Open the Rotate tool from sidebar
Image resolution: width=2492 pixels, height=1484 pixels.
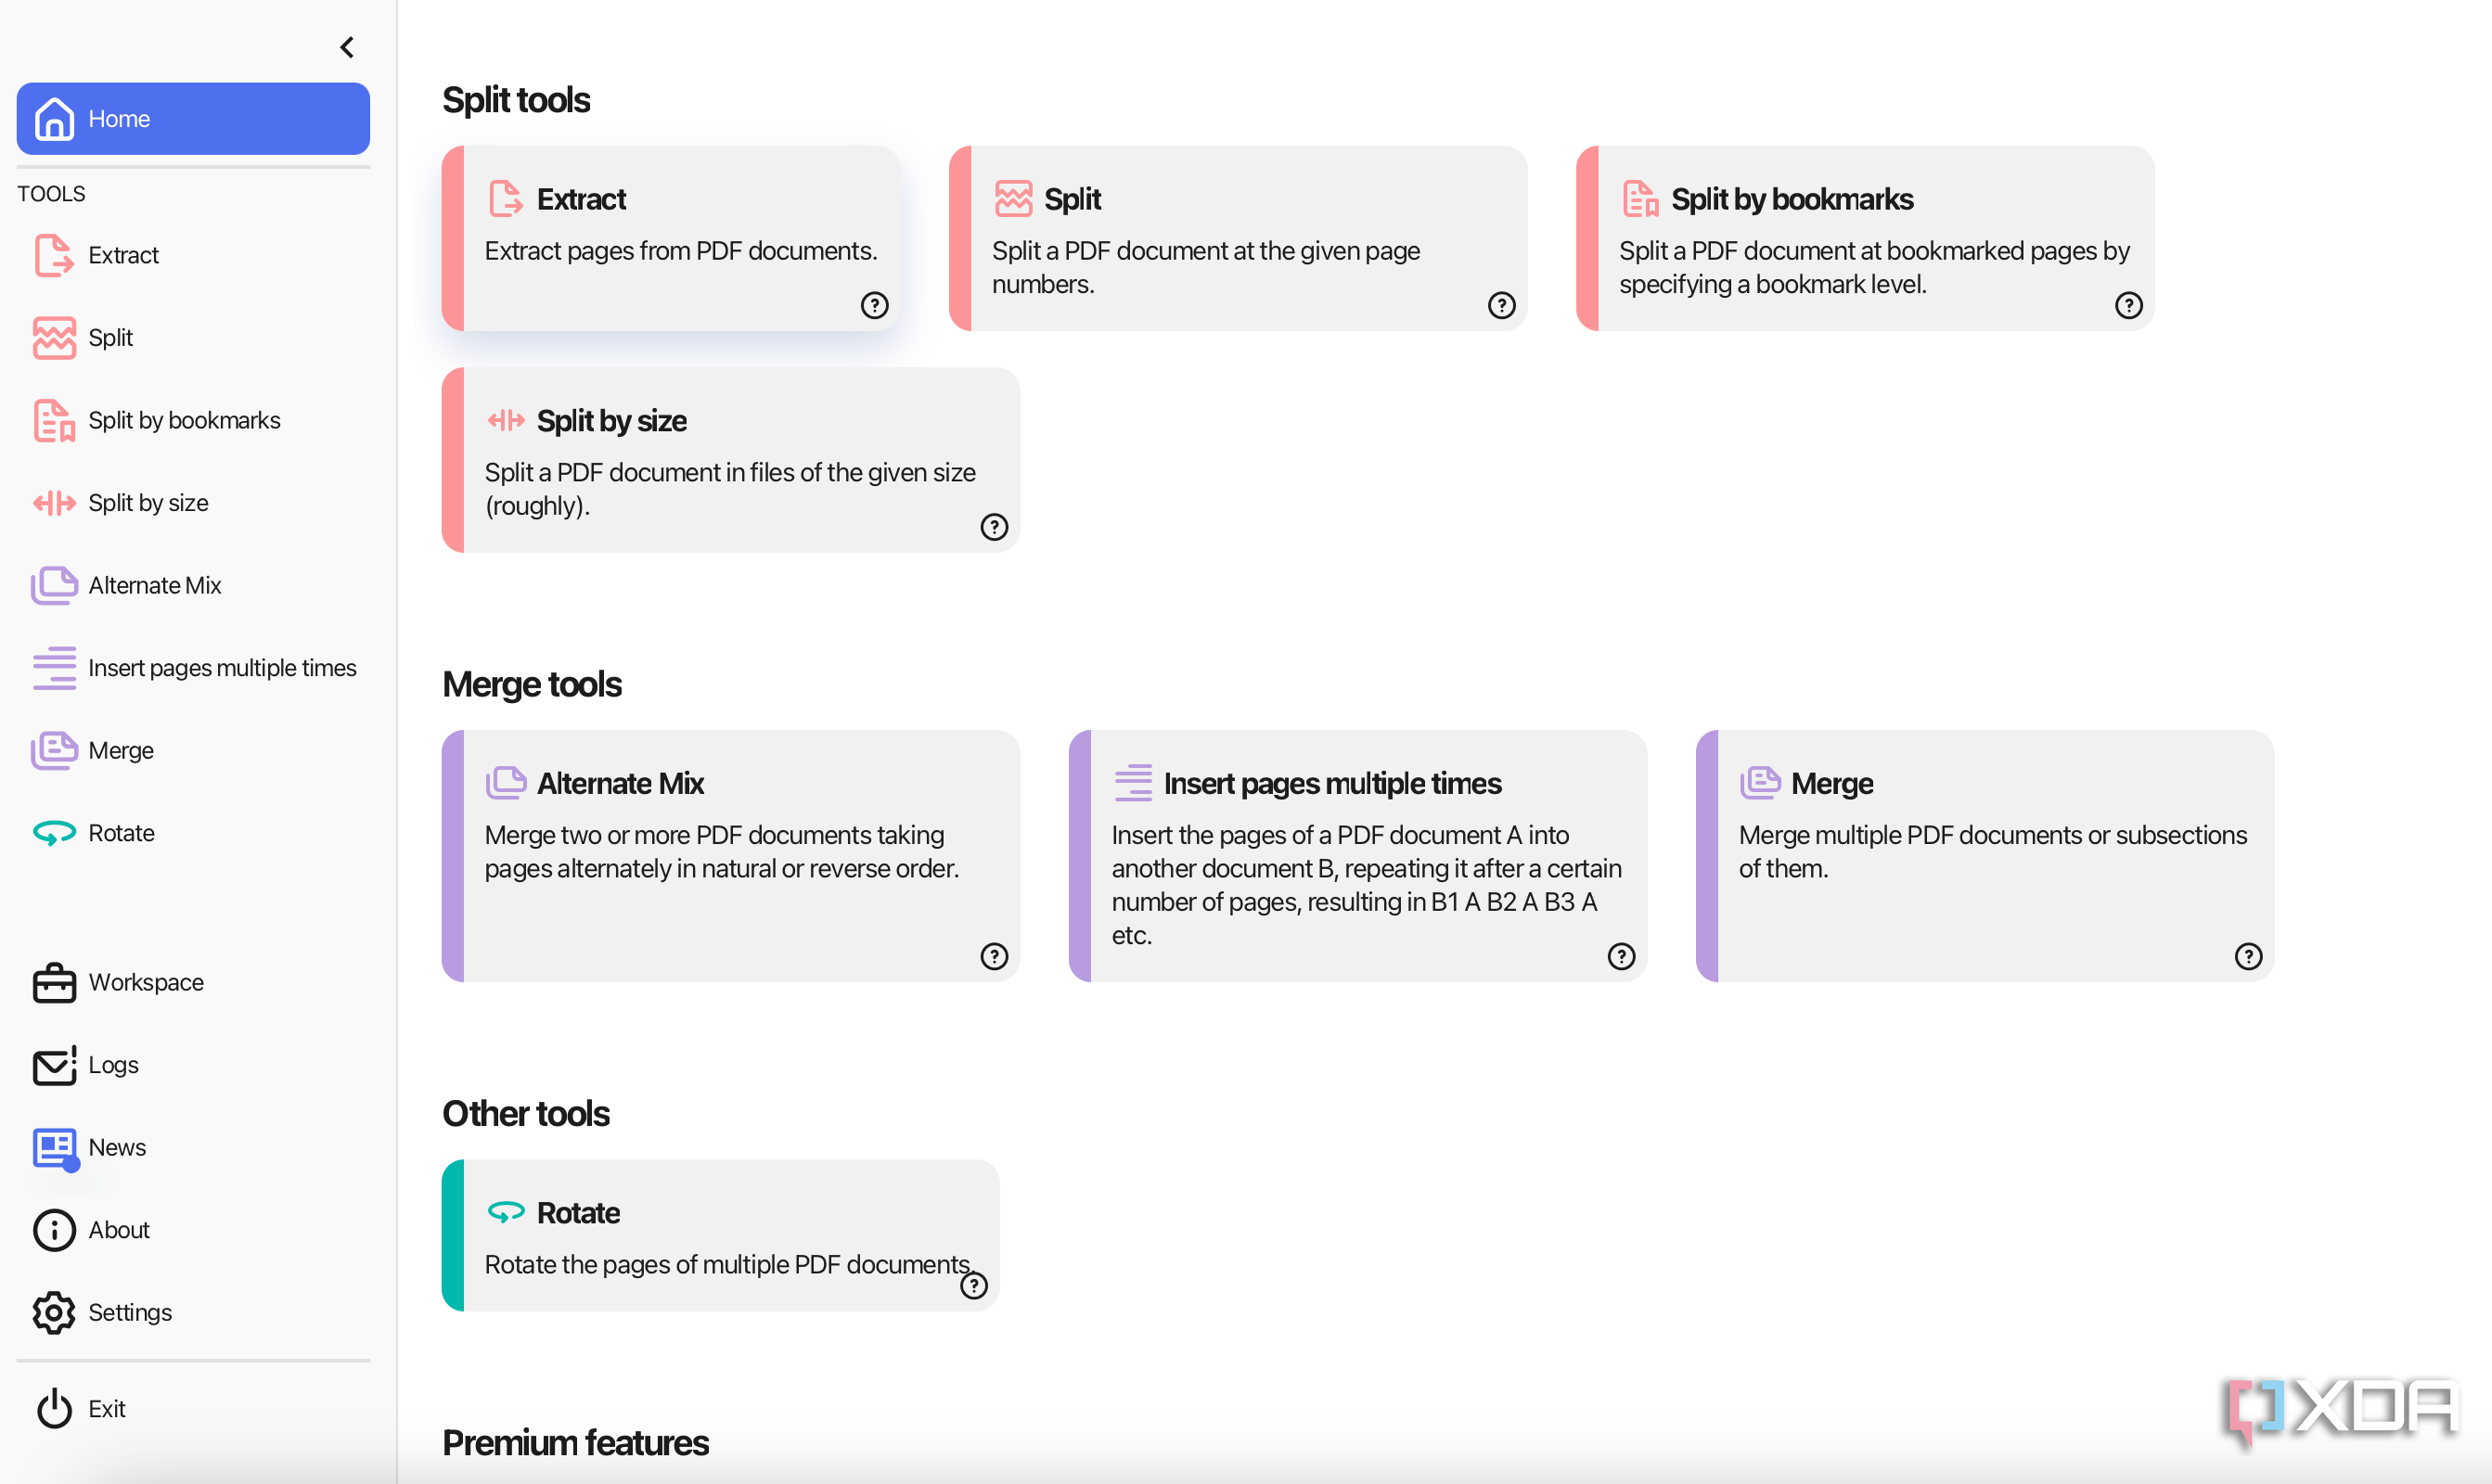(121, 833)
